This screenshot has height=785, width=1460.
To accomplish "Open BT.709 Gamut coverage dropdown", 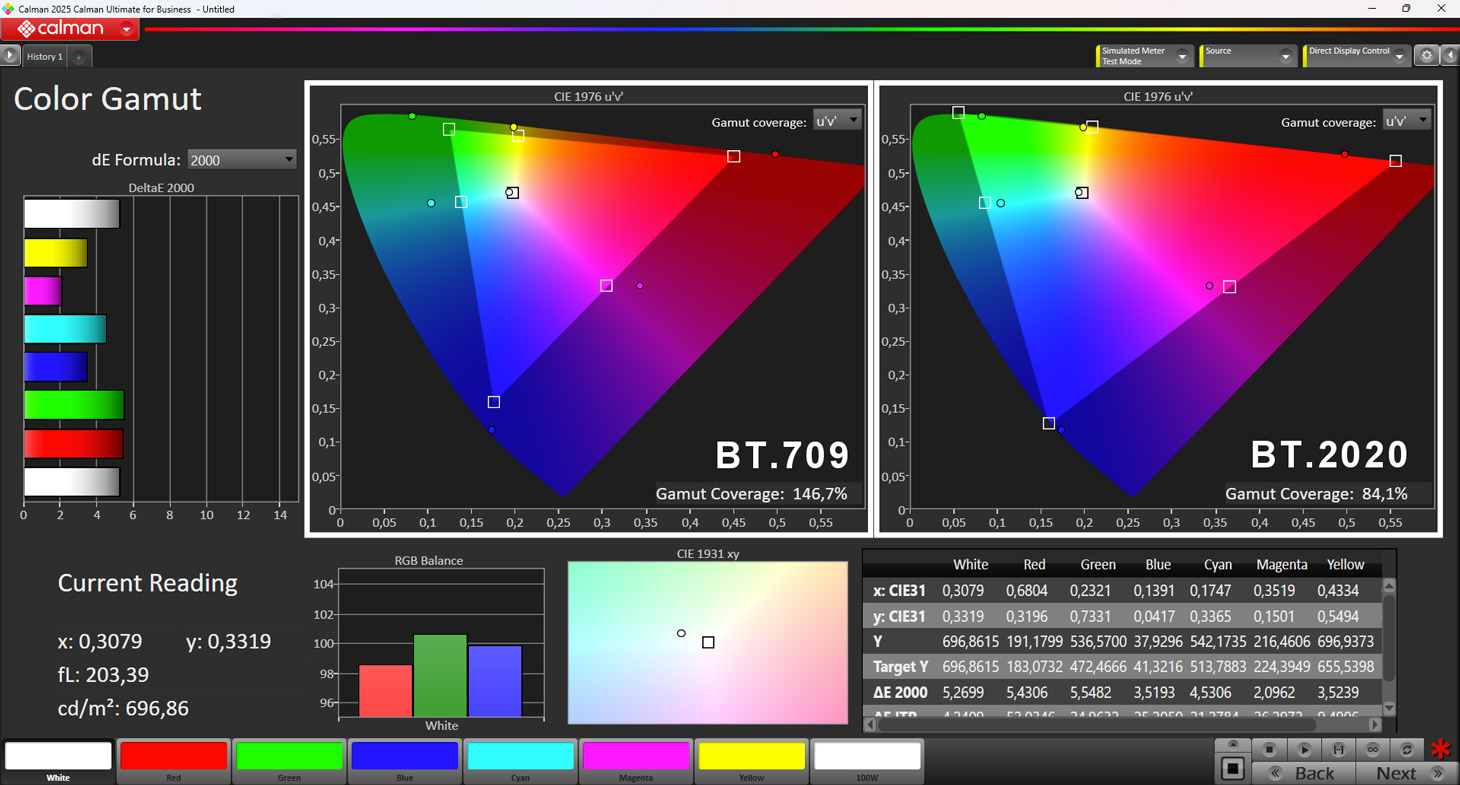I will [x=837, y=121].
